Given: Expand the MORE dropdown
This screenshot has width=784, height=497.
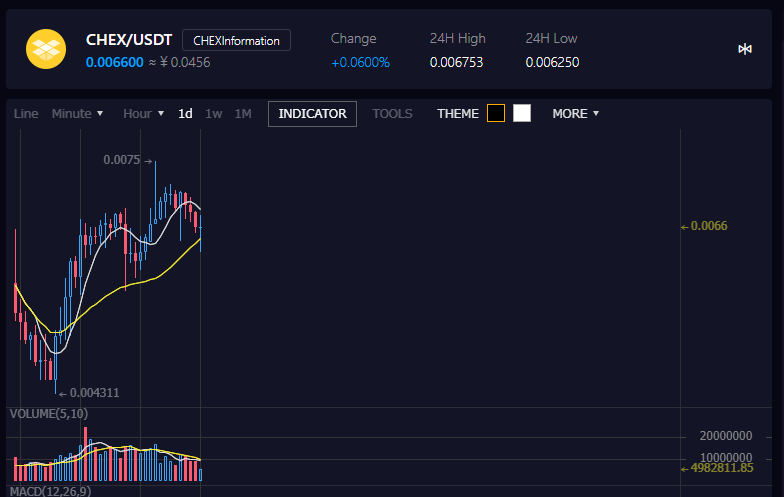Looking at the screenshot, I should click(575, 114).
